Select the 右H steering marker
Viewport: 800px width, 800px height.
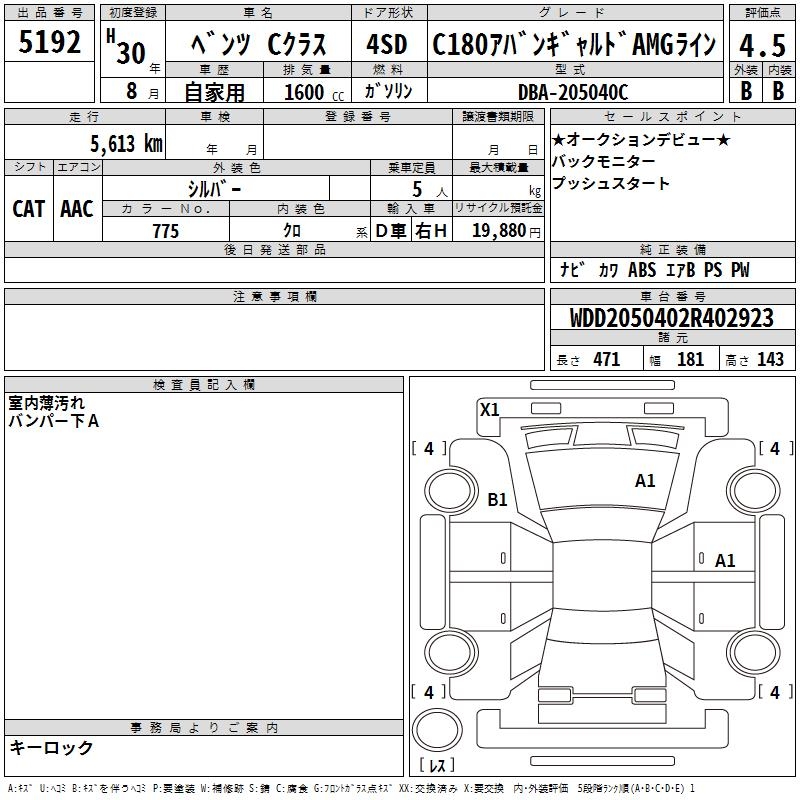[431, 231]
